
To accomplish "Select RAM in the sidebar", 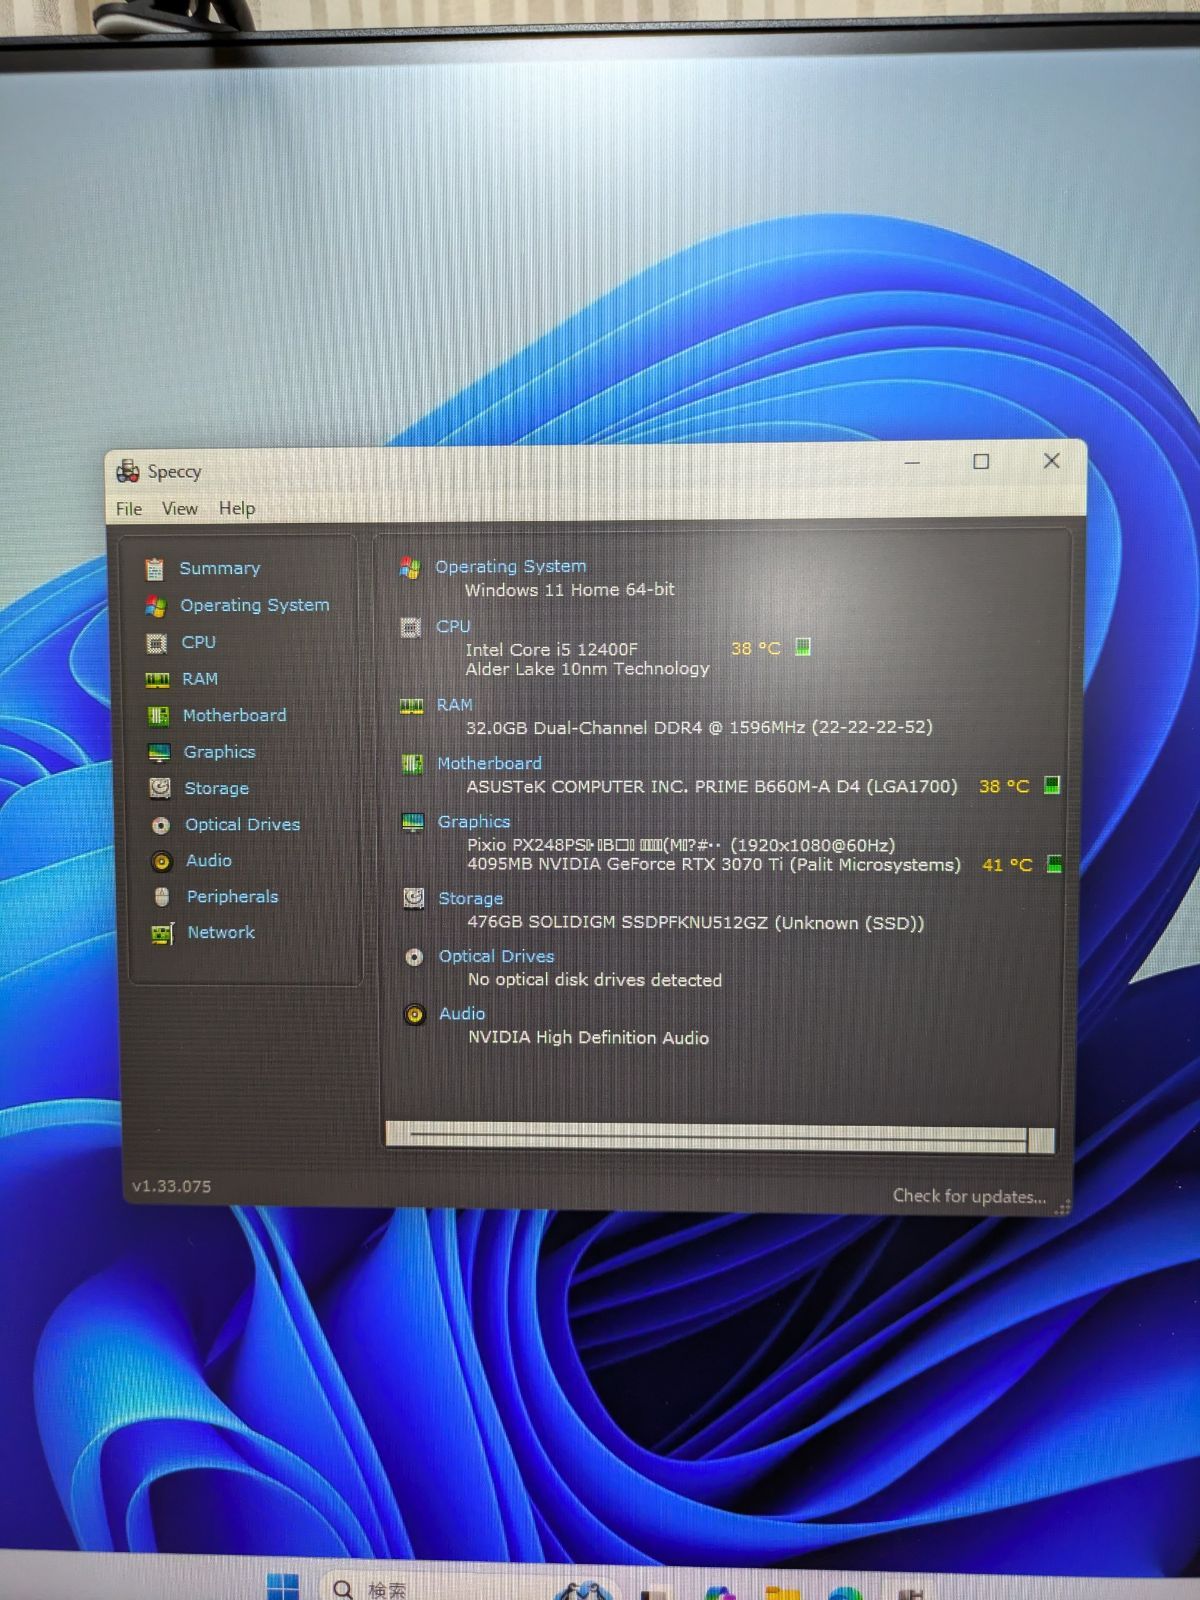I will coord(199,679).
